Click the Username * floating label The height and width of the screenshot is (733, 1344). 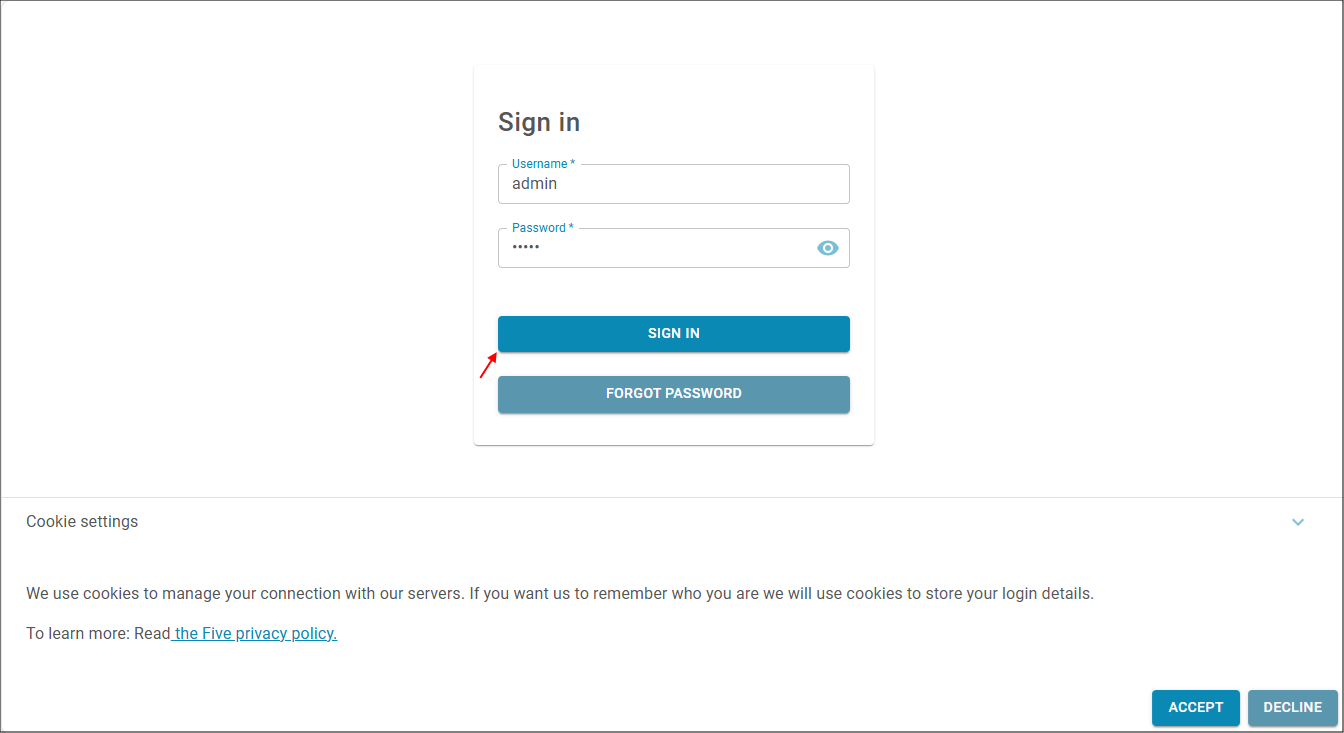[543, 164]
